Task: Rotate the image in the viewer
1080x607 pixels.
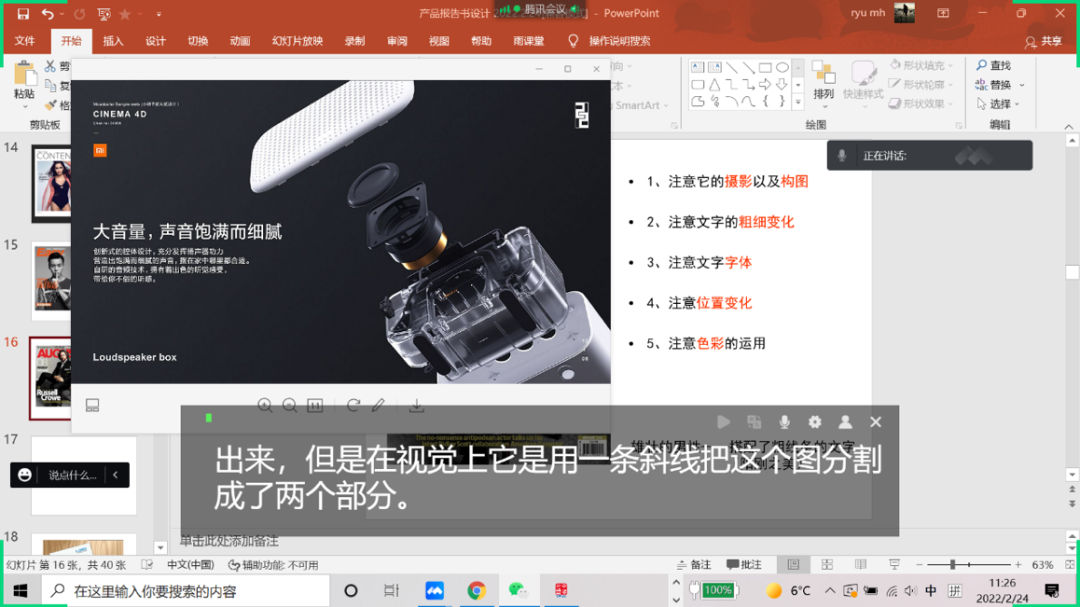Action: coord(353,405)
